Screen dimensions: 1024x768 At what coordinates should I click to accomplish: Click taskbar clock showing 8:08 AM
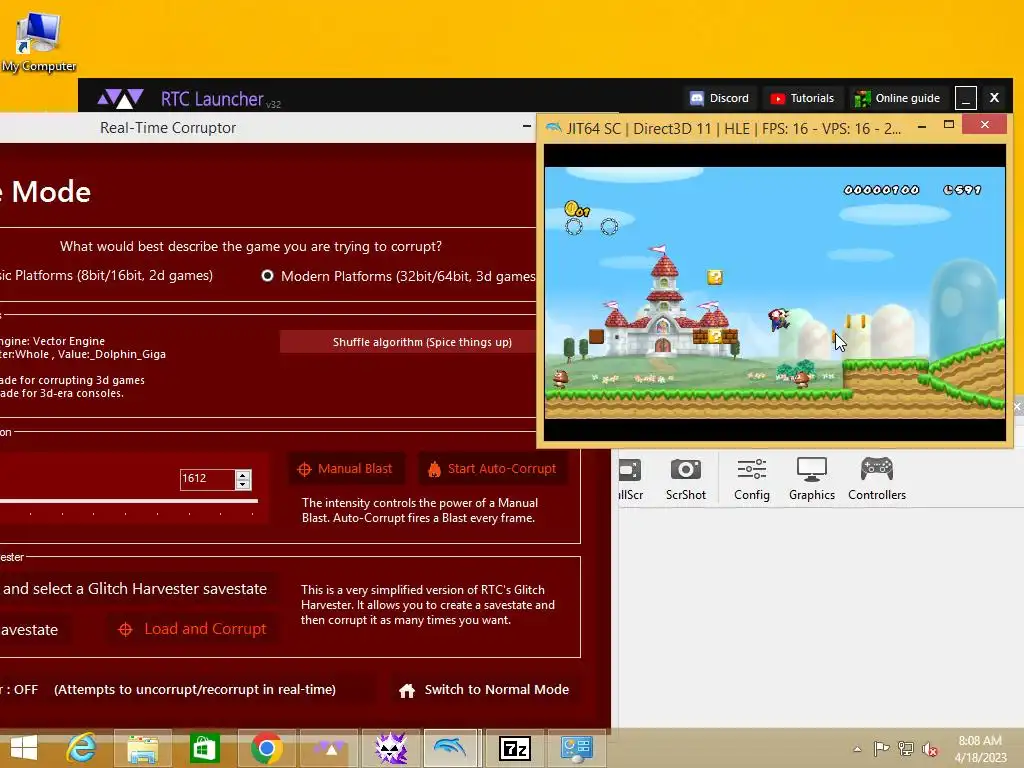980,749
